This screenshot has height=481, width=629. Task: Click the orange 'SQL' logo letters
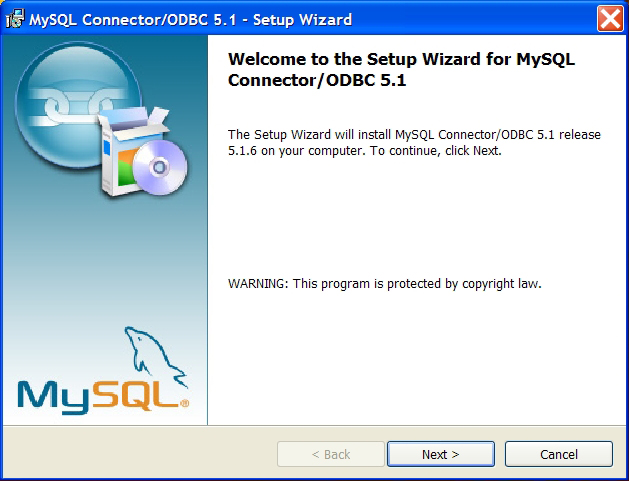point(136,395)
